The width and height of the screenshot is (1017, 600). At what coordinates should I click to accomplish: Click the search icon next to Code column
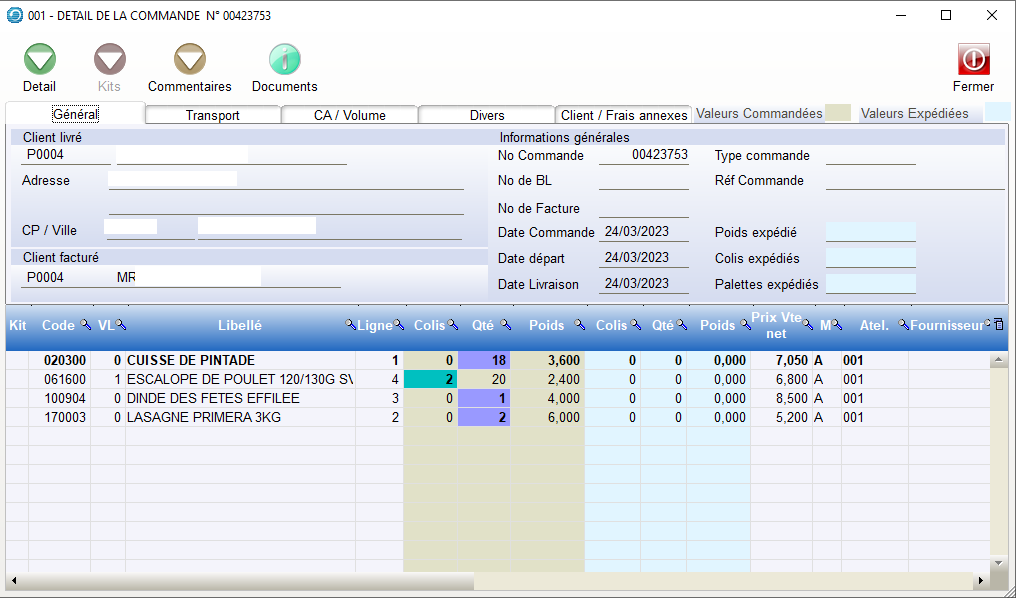pos(85,325)
